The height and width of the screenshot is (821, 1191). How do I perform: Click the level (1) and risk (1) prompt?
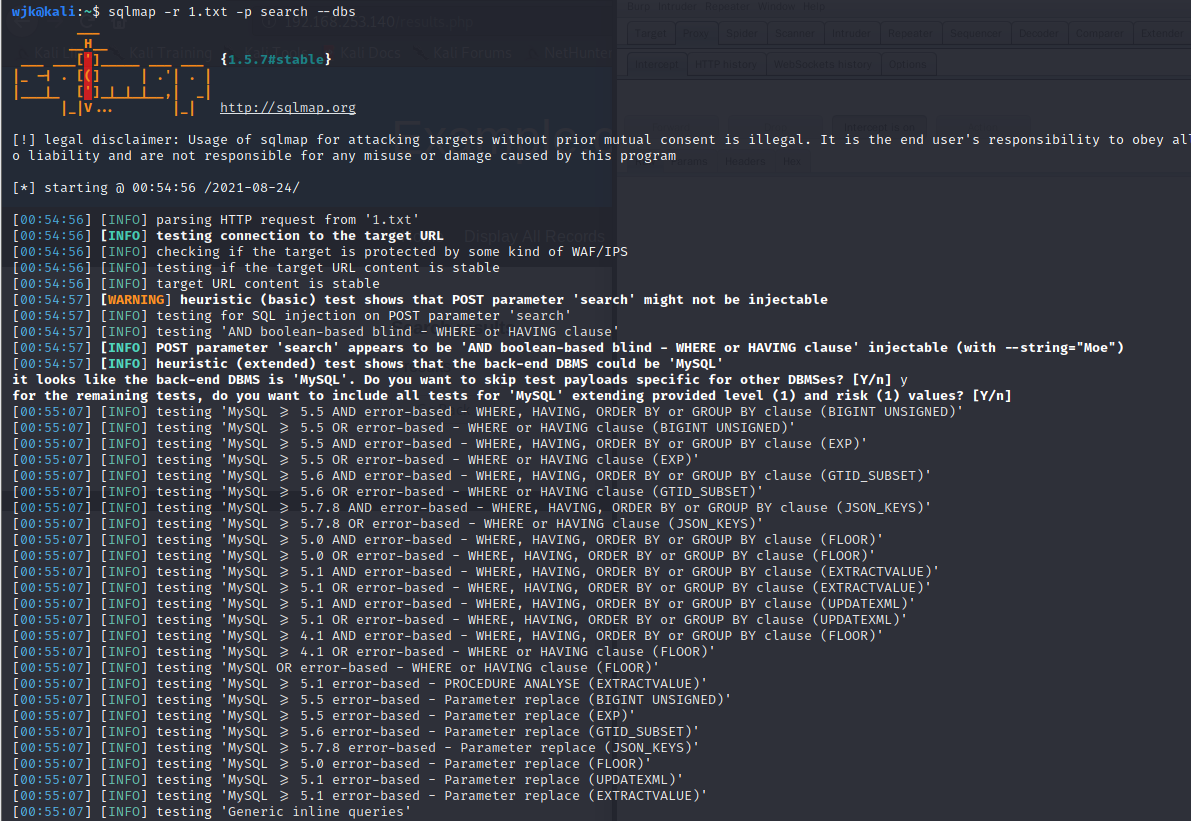(x=512, y=395)
